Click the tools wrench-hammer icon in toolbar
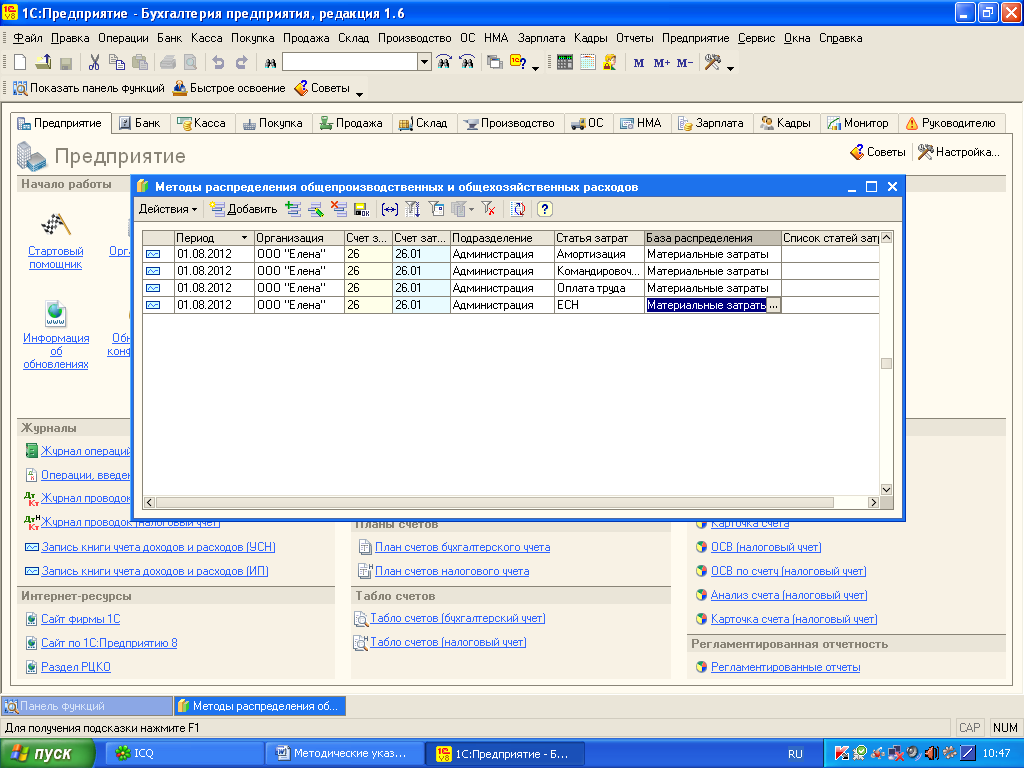Screen dimensions: 1024x768 (712, 63)
